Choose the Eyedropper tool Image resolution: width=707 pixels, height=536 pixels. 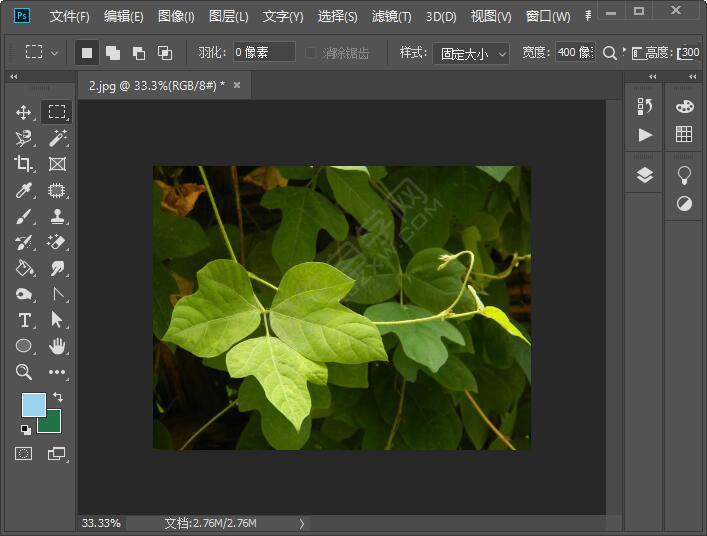coord(24,190)
